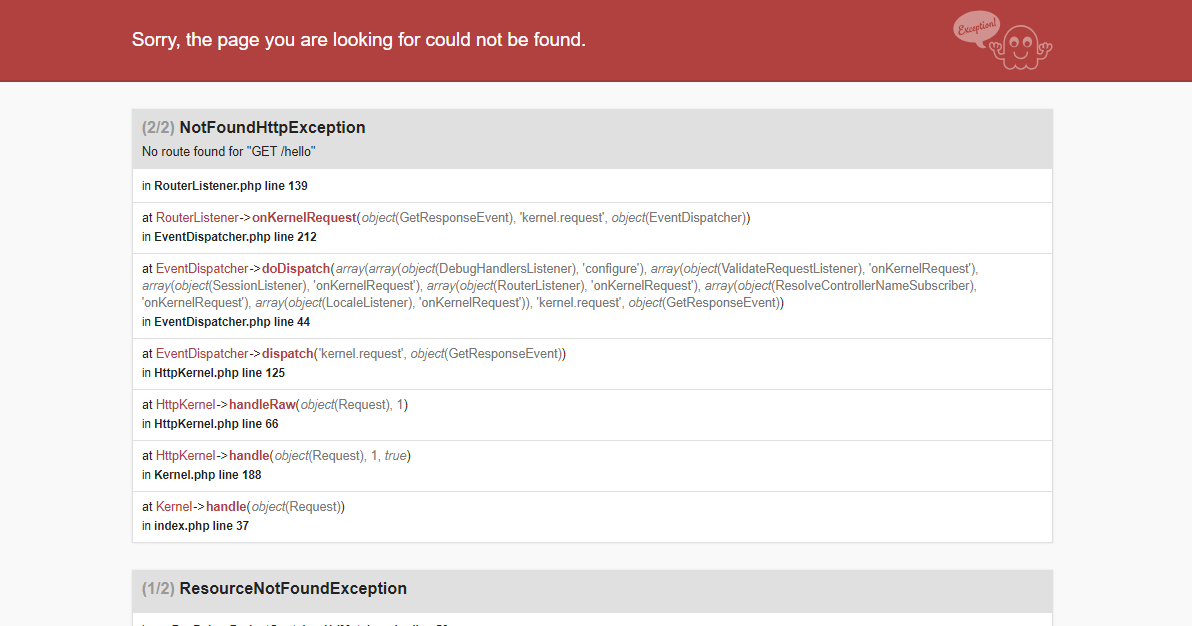Expand the HttpKernel.php line 125 source snippet
Screen dimensions: 1192x626
click(219, 372)
